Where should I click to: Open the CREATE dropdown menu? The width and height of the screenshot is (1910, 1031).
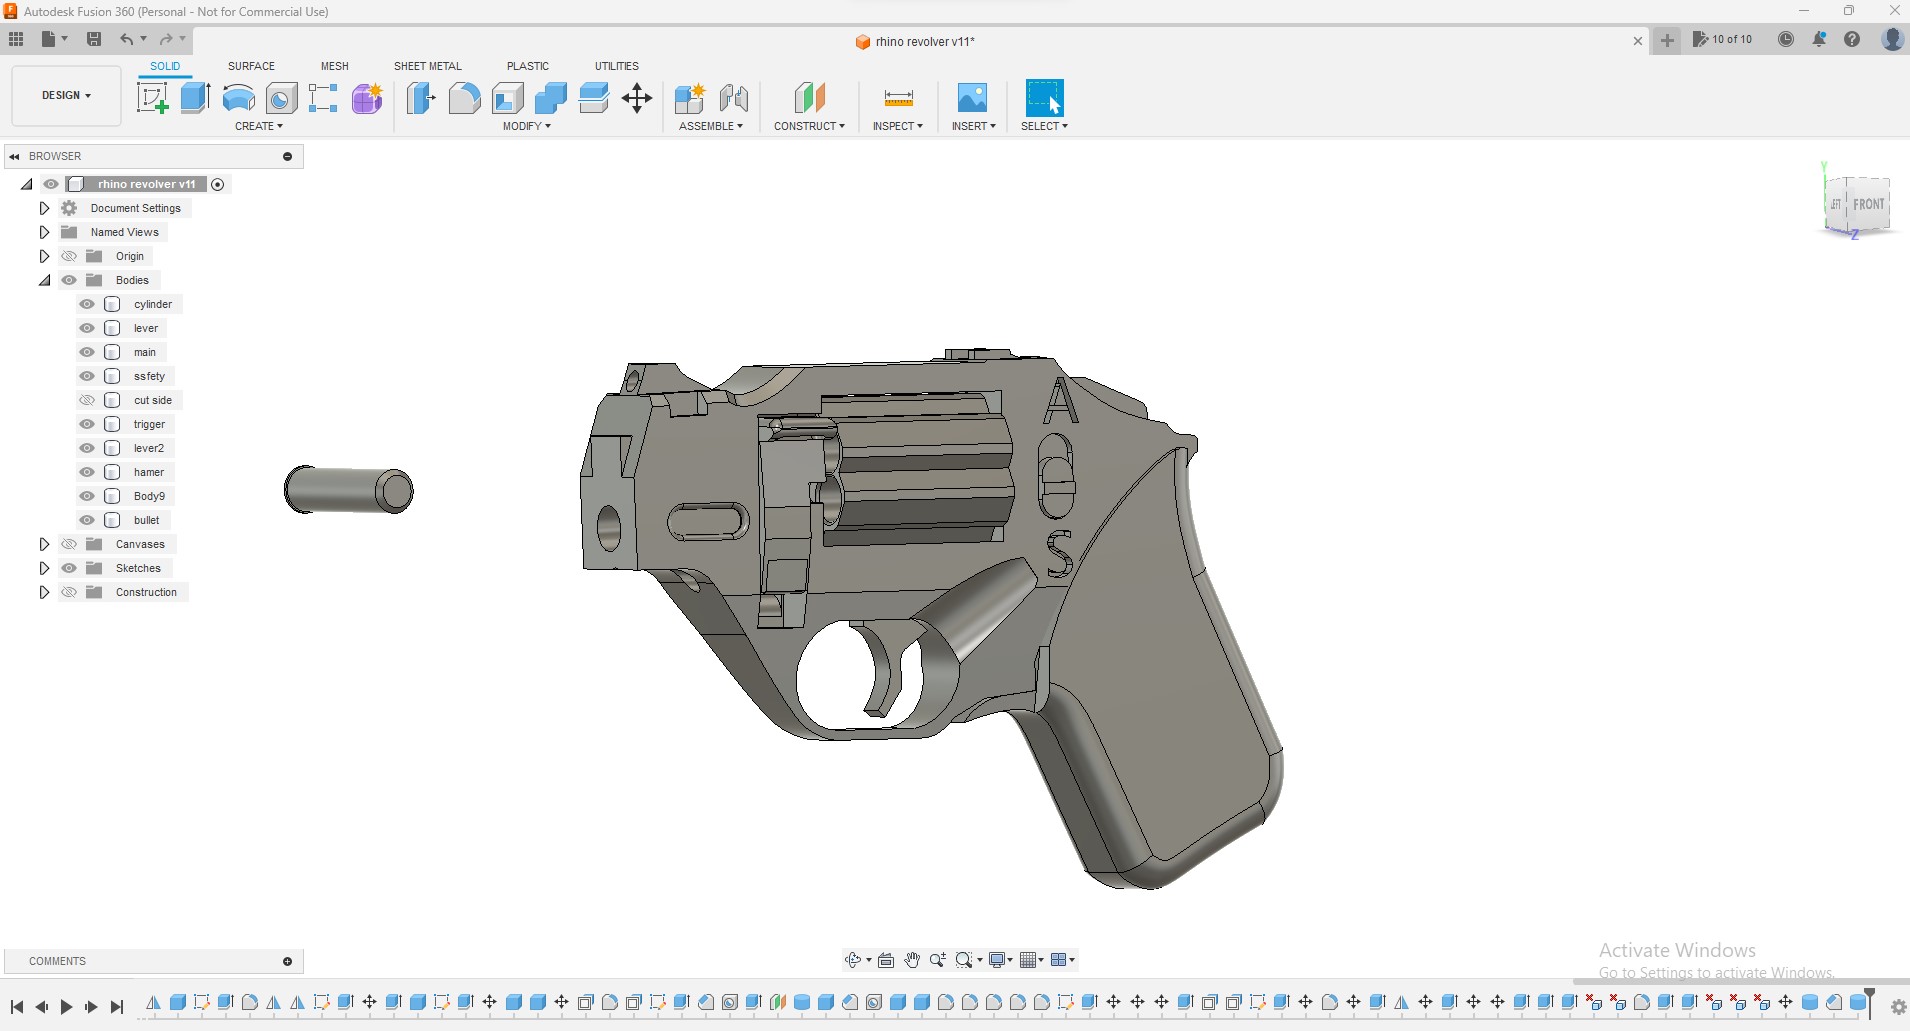click(258, 125)
